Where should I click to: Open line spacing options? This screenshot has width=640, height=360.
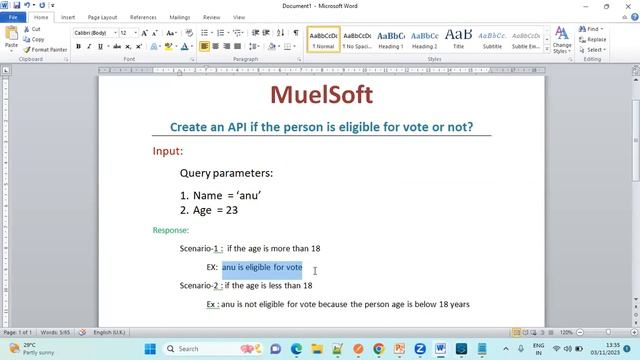[x=254, y=47]
